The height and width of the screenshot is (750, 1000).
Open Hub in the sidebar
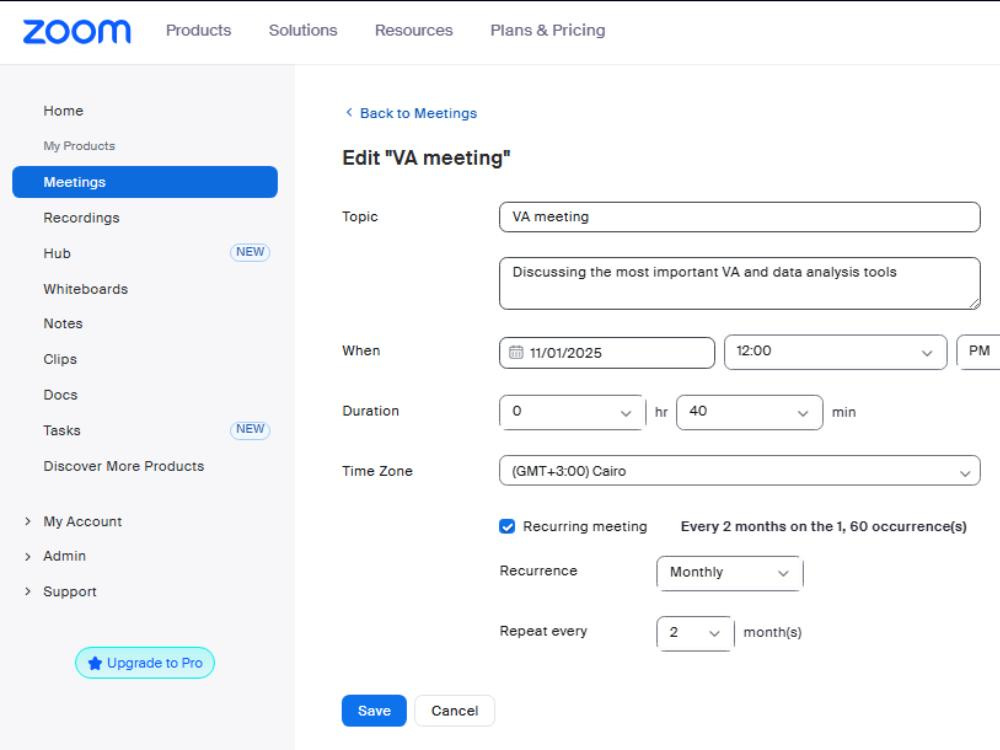click(x=57, y=253)
